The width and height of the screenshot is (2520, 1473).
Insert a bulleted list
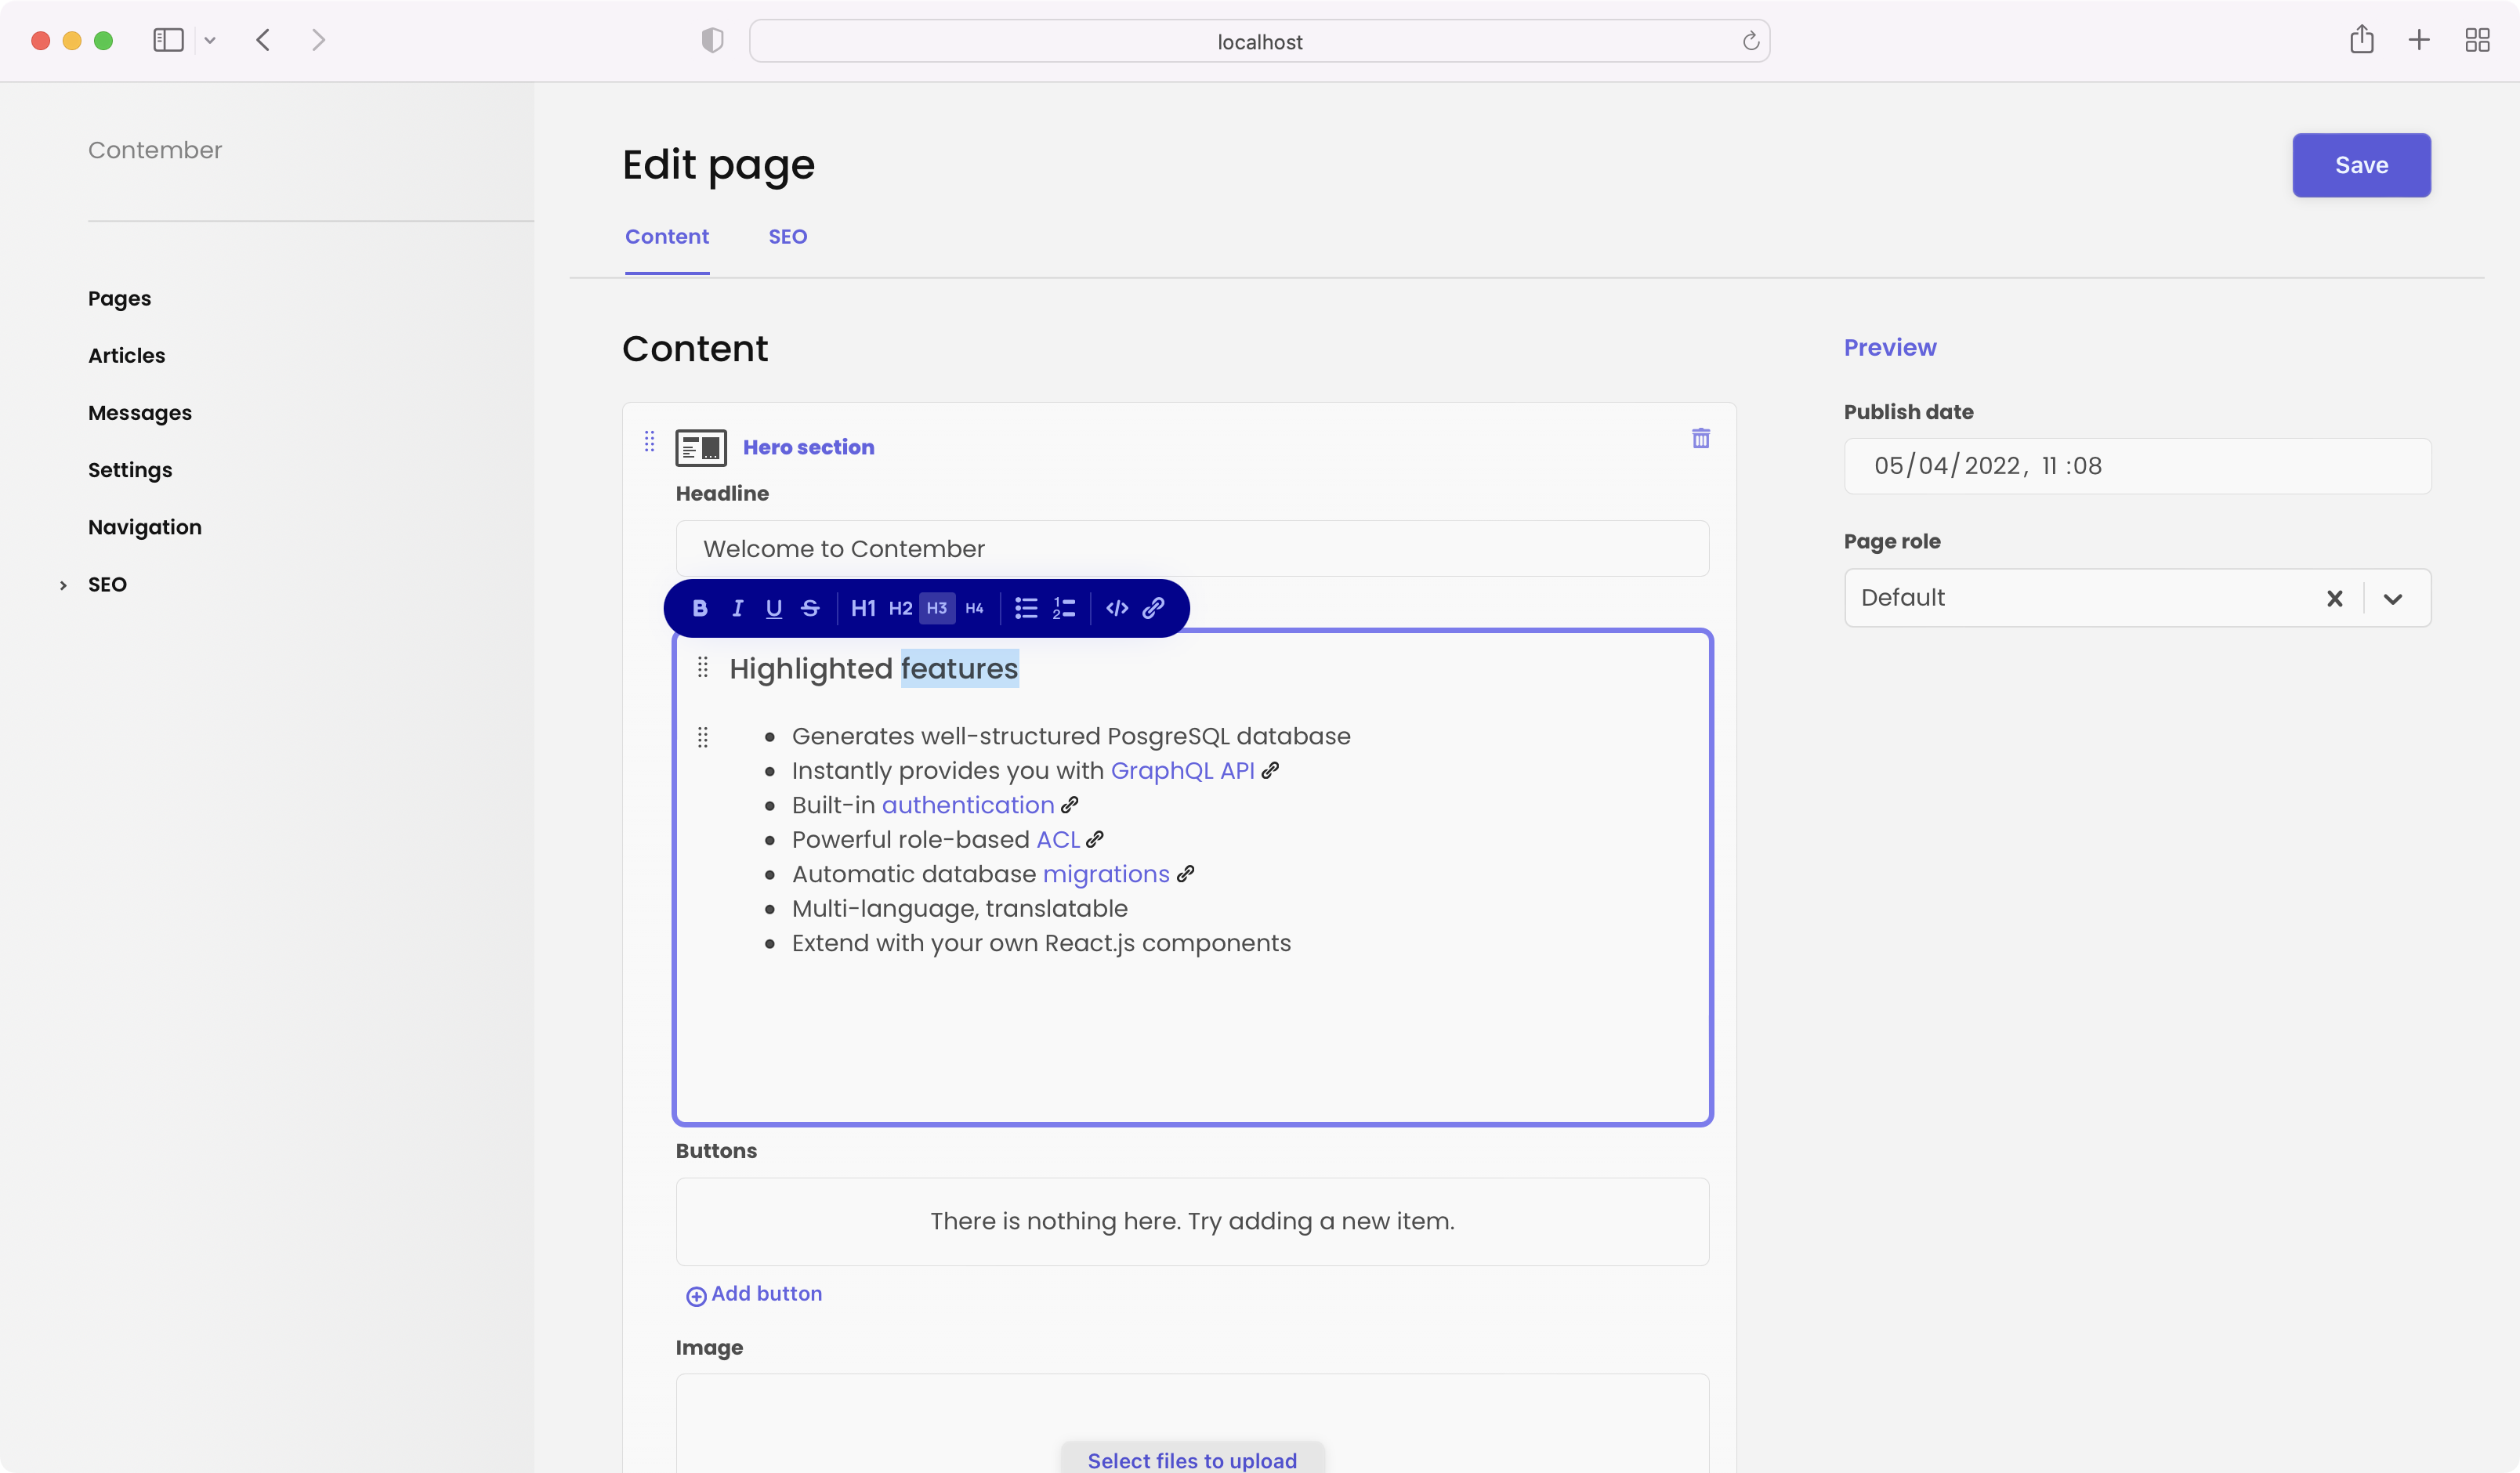coord(1026,608)
